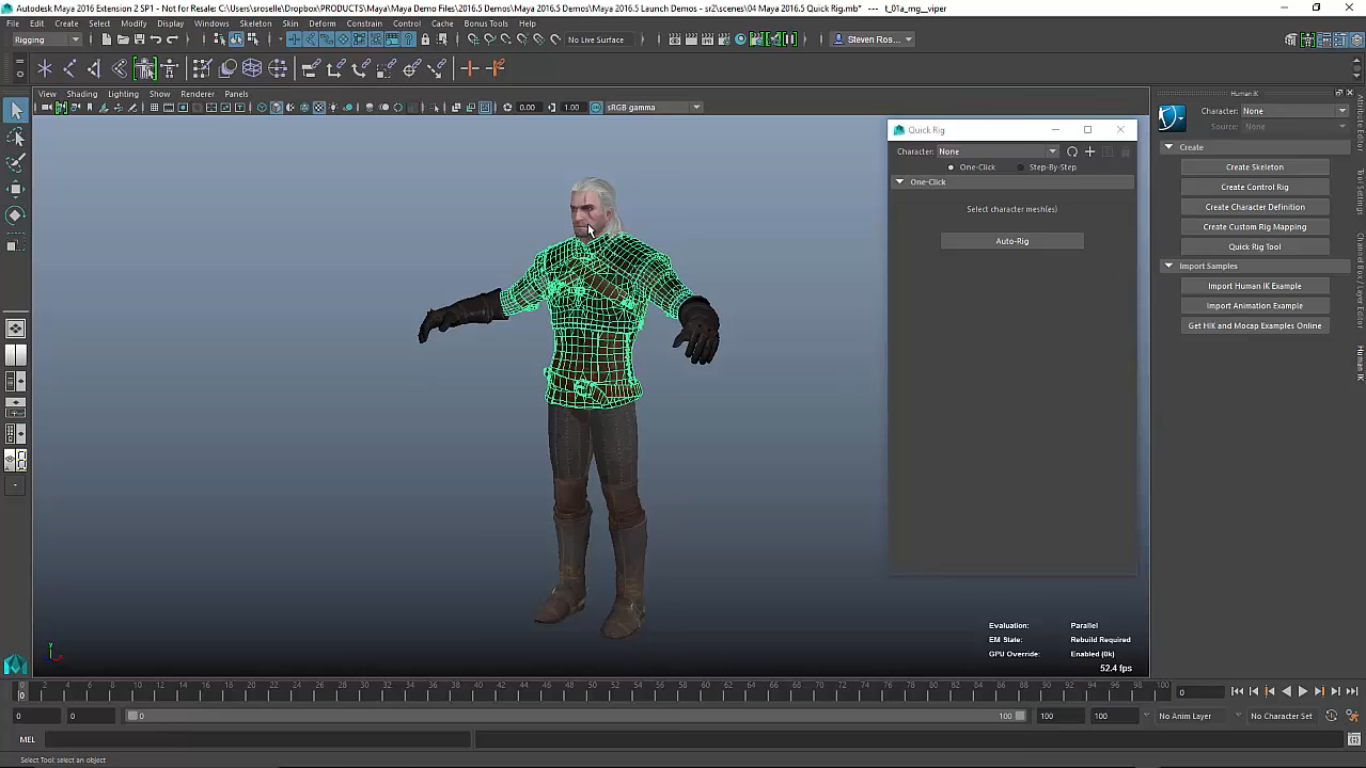Open the Quick Rig shelf icon
Viewport: 1366px width, 768px height.
[x=145, y=68]
